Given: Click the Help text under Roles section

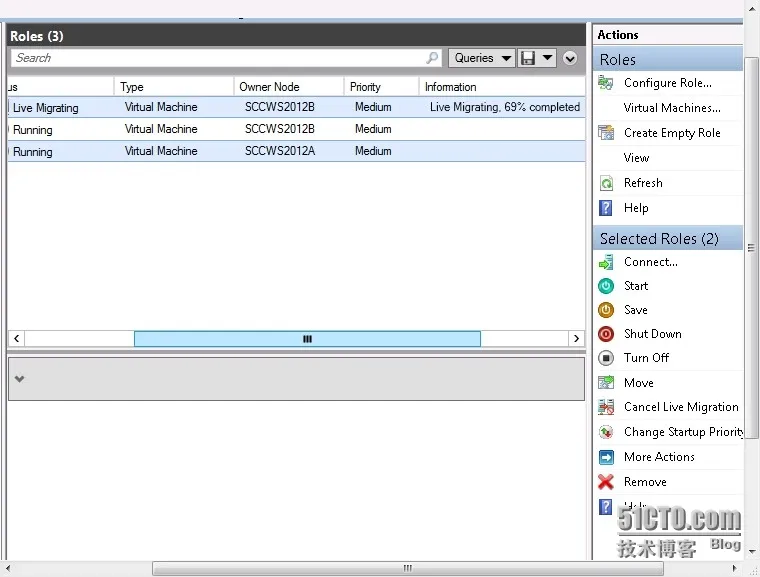Looking at the screenshot, I should tap(636, 208).
